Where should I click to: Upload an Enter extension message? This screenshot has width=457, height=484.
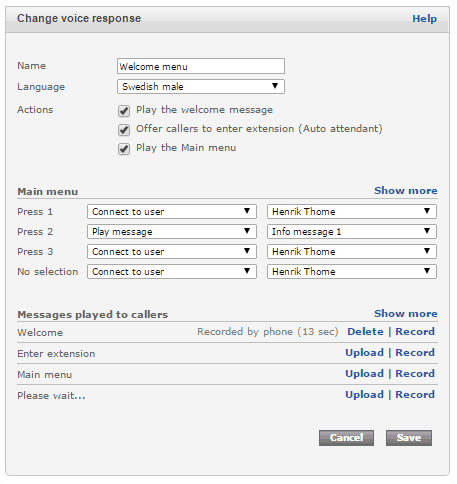point(364,353)
